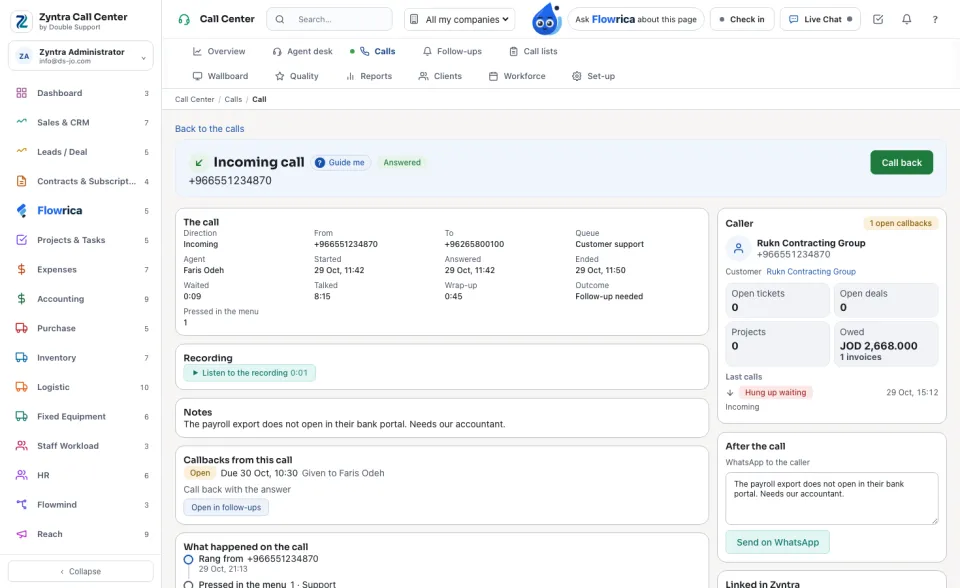Screen dimensions: 960x588
Task: Click the Sales & CRM chart icon
Action: pyautogui.click(x=21, y=122)
